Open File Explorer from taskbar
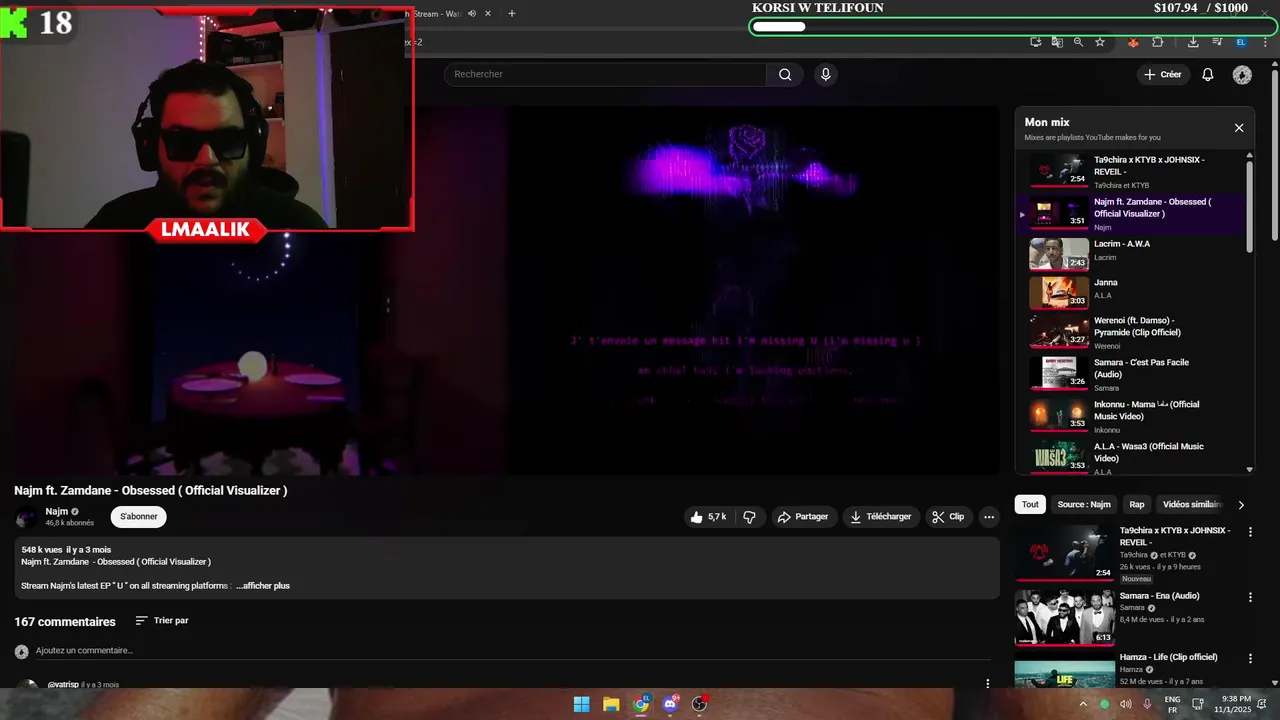The width and height of the screenshot is (1280, 720). (611, 704)
